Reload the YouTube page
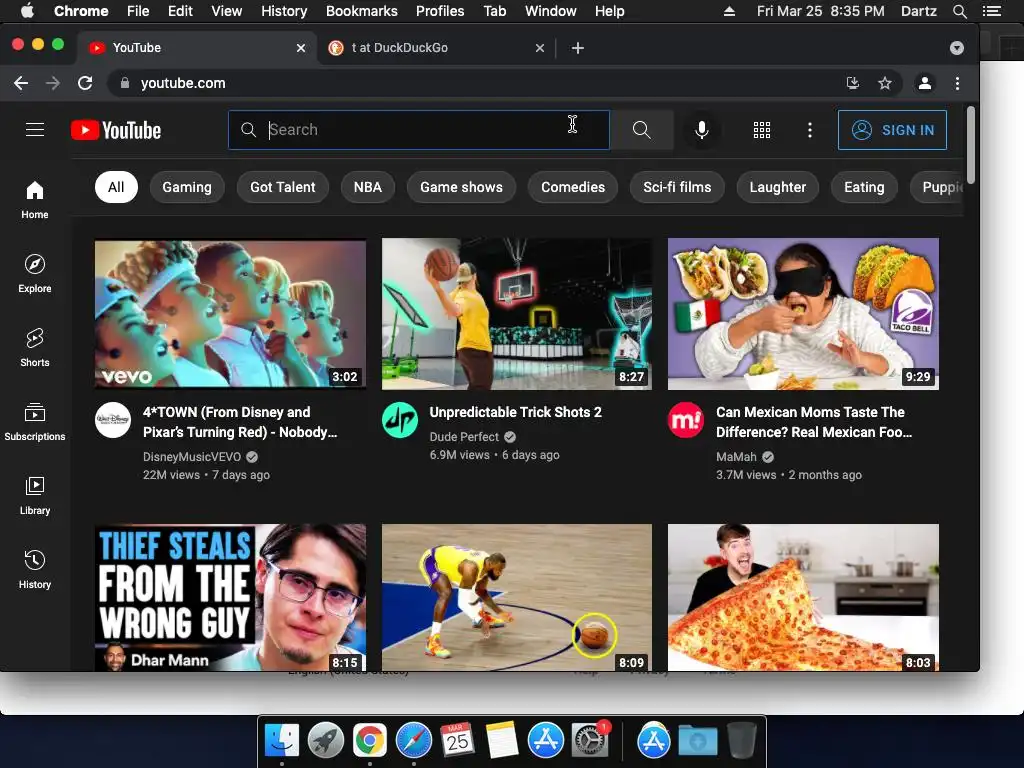 click(85, 83)
